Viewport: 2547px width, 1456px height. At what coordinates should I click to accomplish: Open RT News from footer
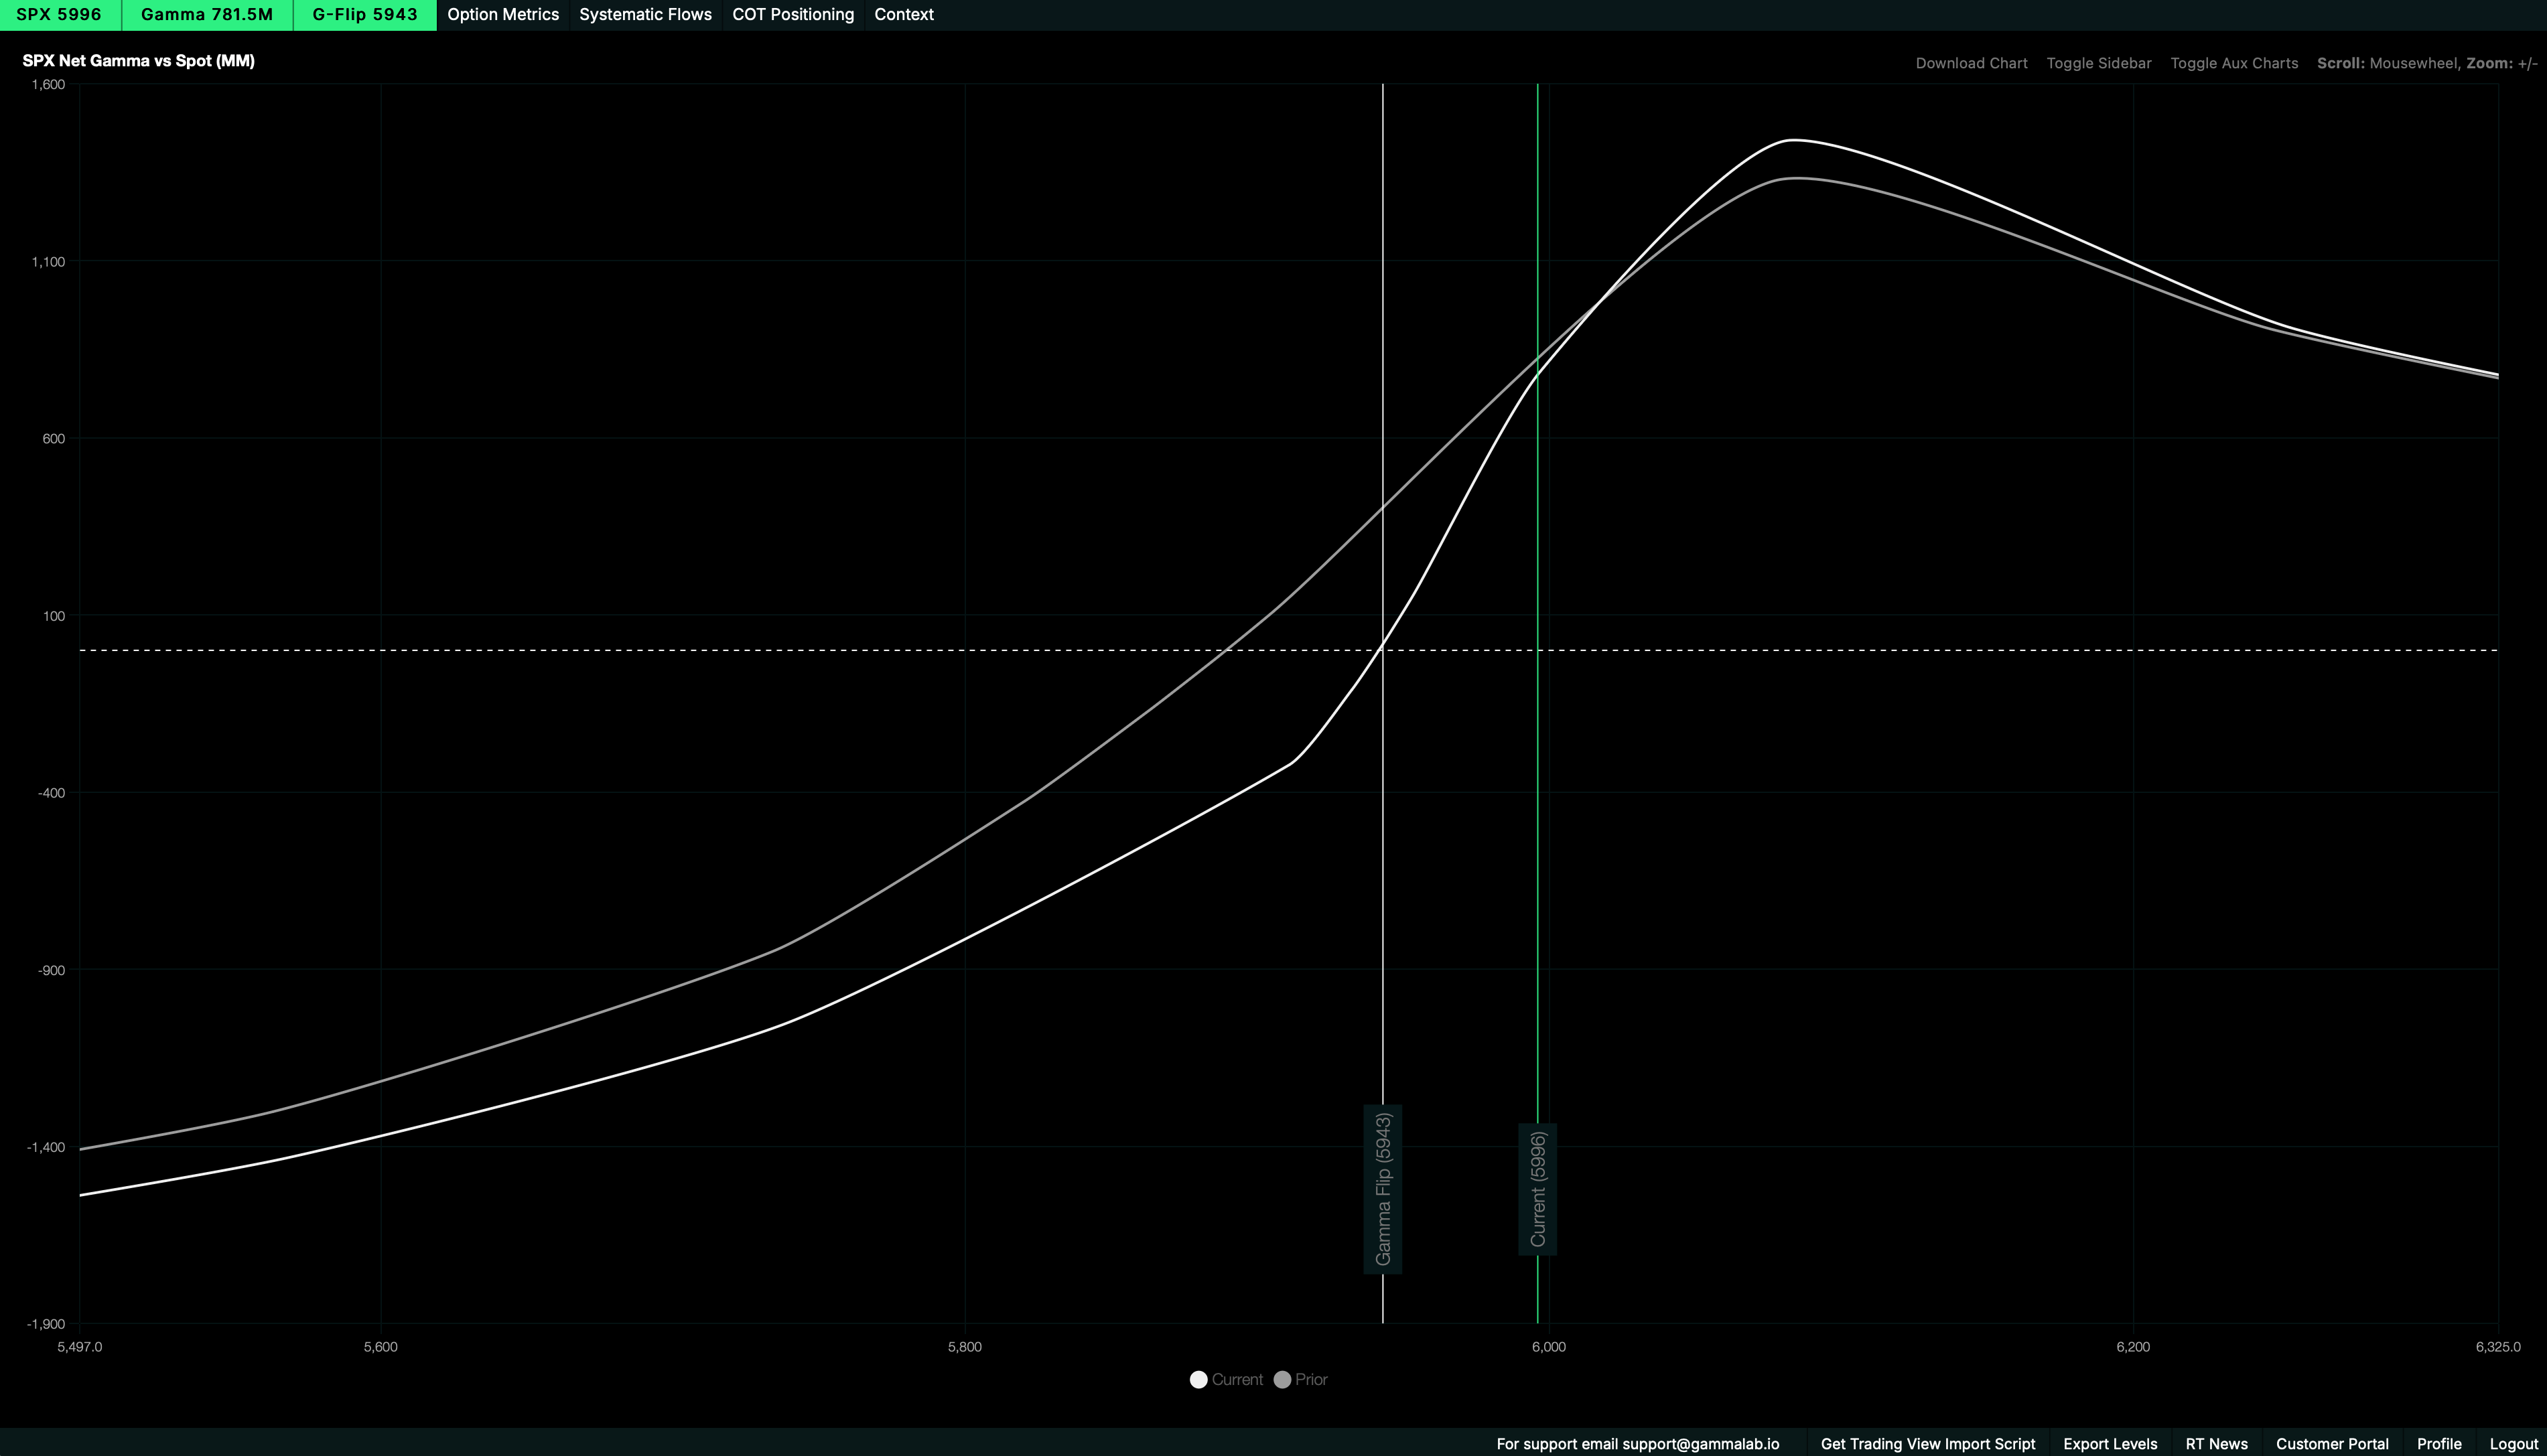2216,1444
